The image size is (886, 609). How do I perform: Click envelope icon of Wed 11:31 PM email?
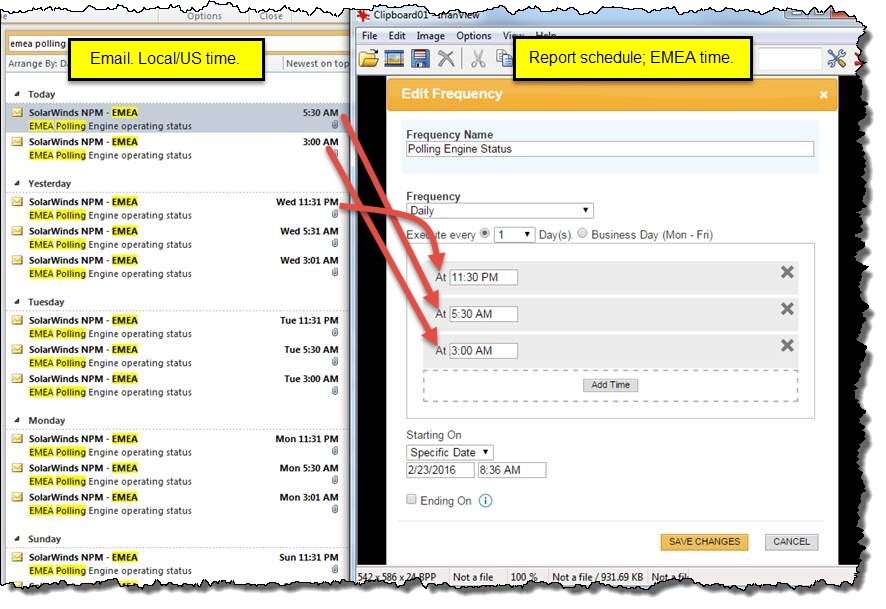coord(18,202)
